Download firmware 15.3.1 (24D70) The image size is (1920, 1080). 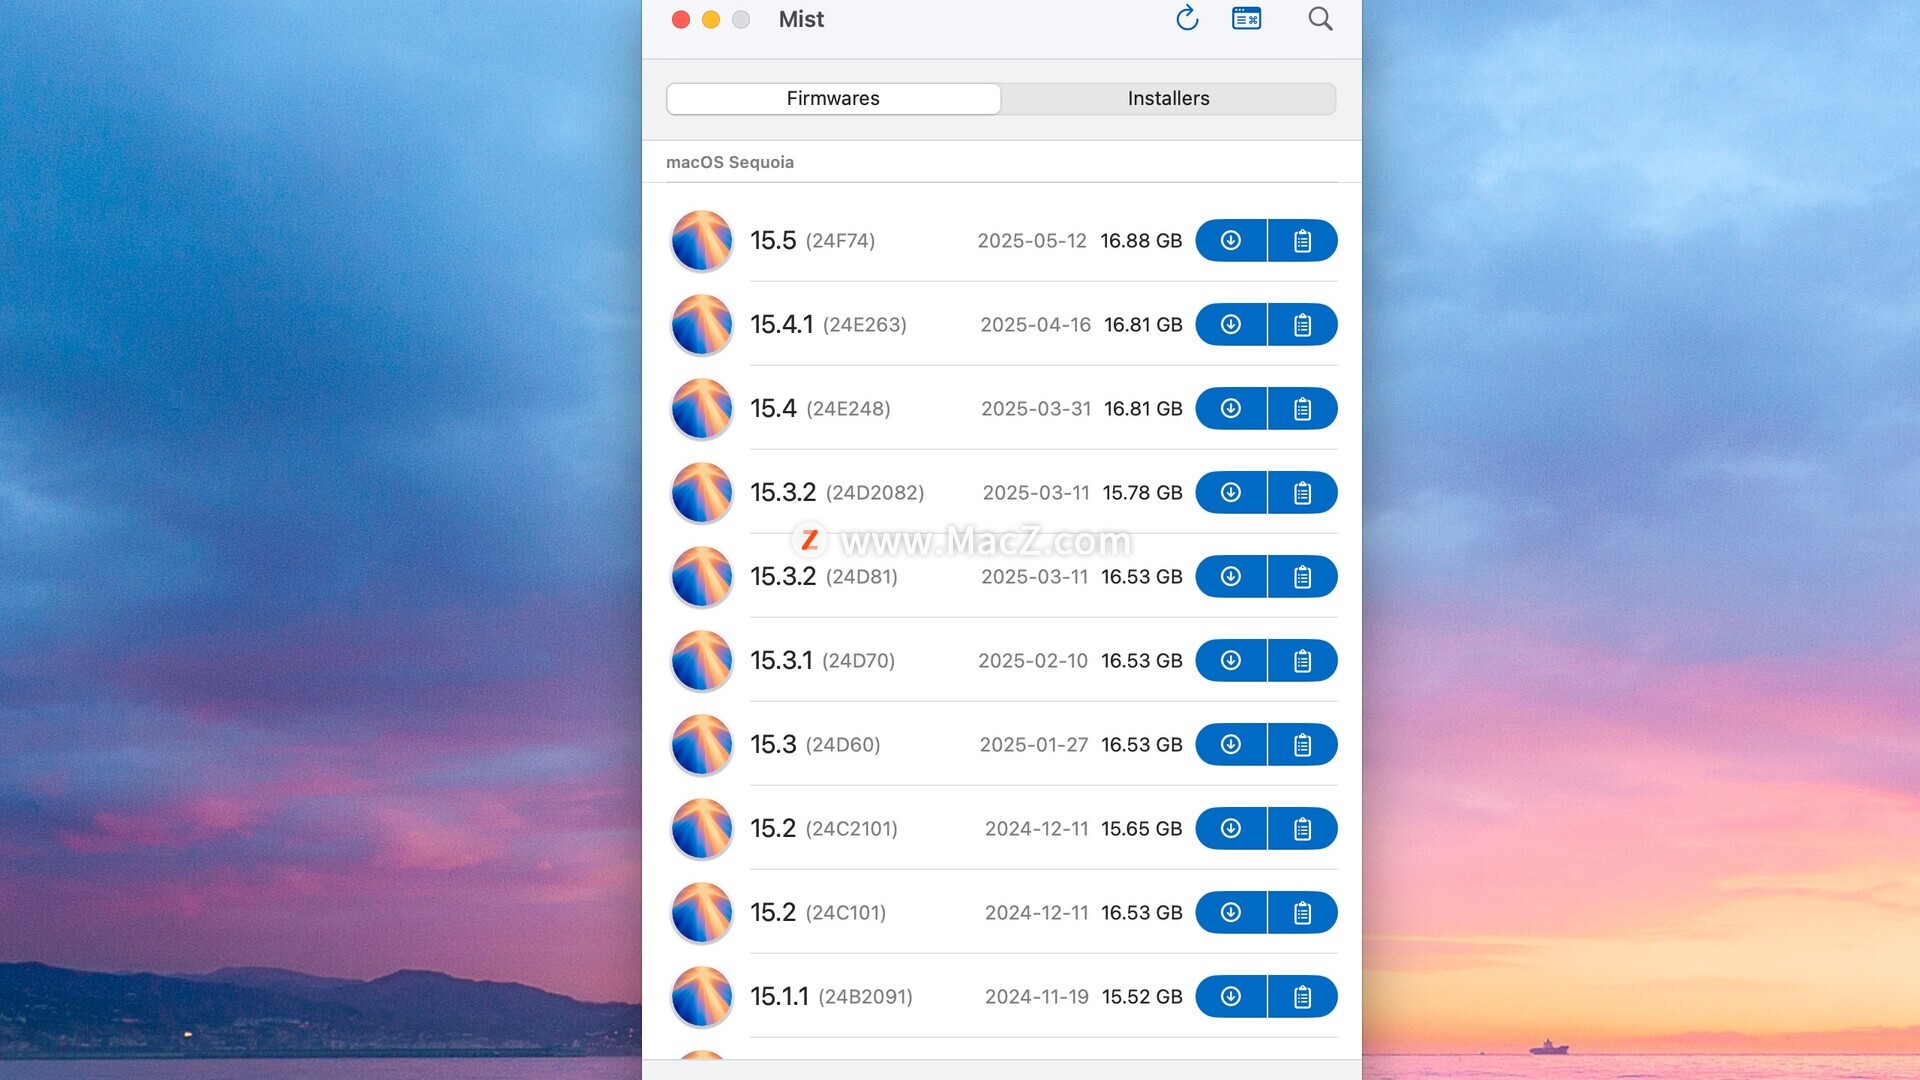(1231, 660)
